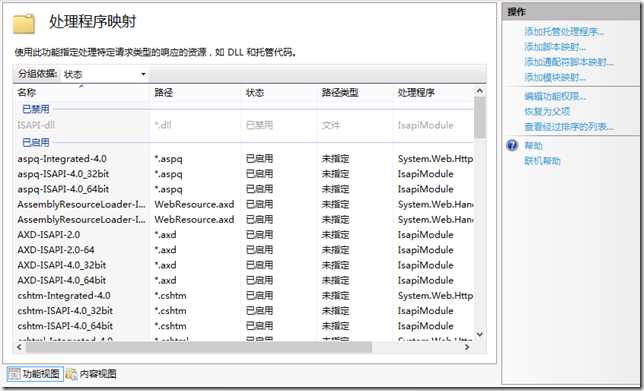Select the aspq-ISAPI-4.0_64bit row
This screenshot has width=644, height=391.
click(244, 189)
